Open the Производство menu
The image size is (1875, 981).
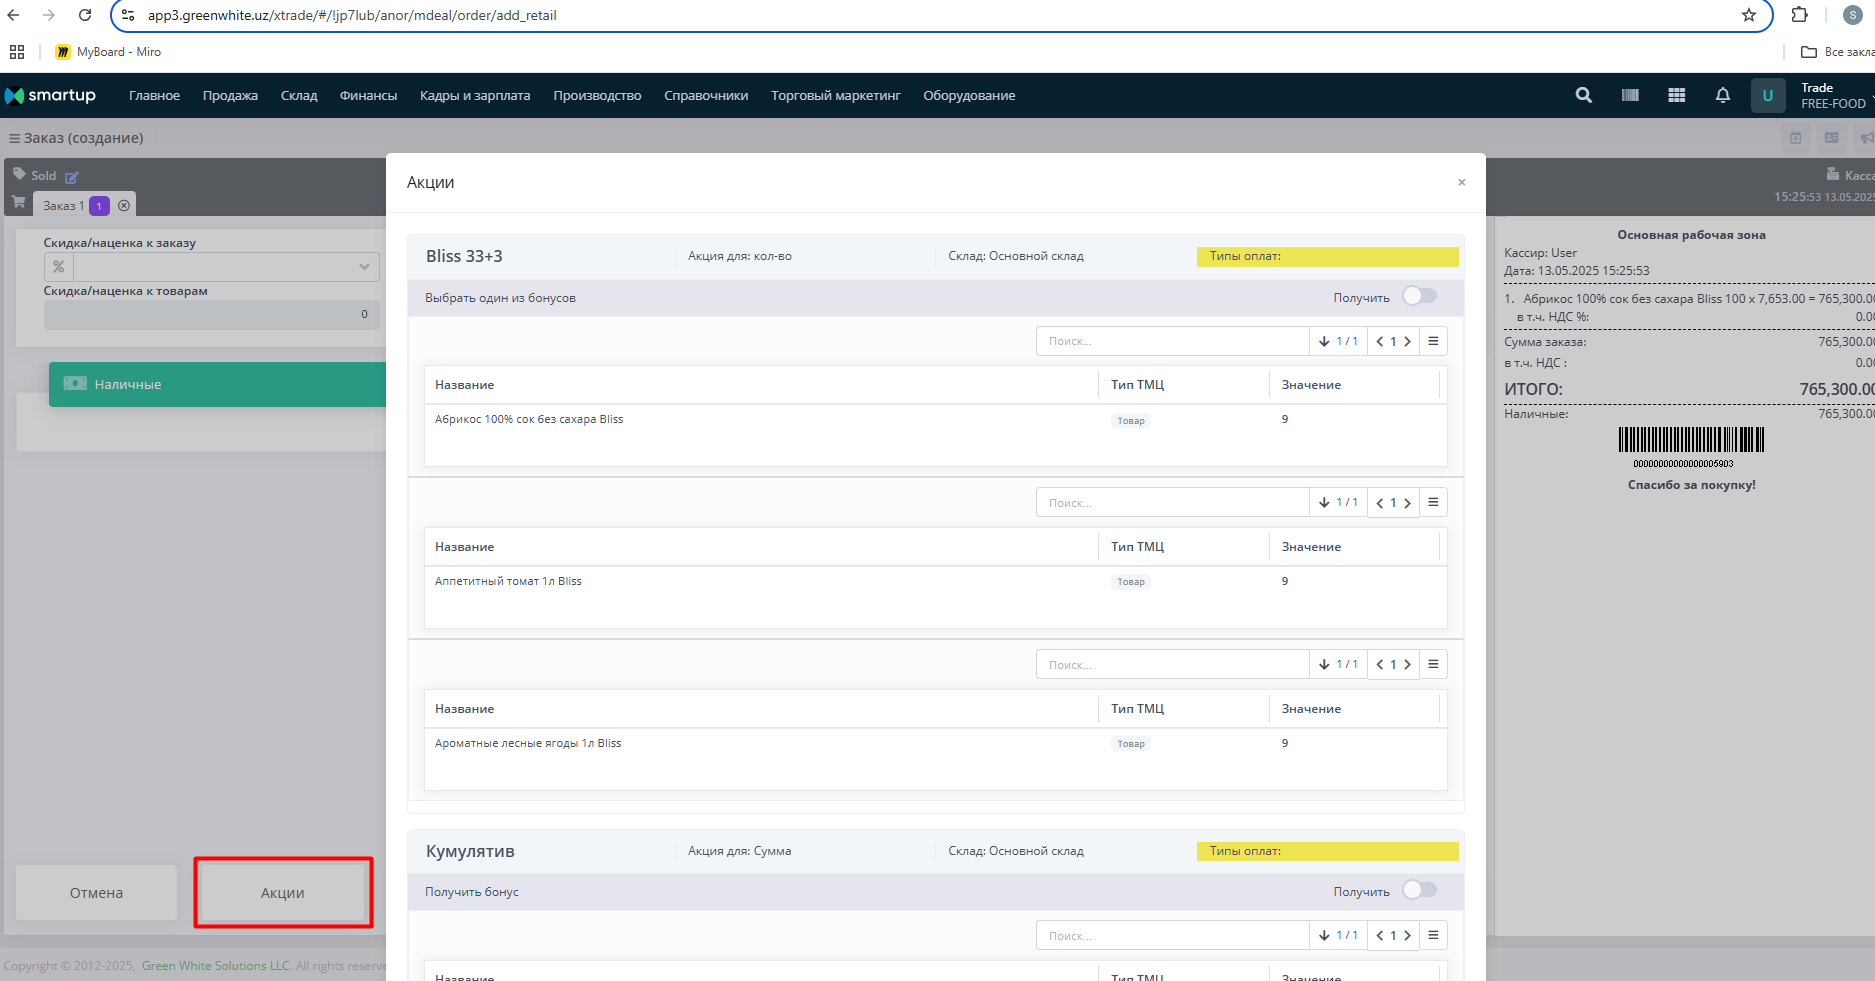pyautogui.click(x=597, y=95)
